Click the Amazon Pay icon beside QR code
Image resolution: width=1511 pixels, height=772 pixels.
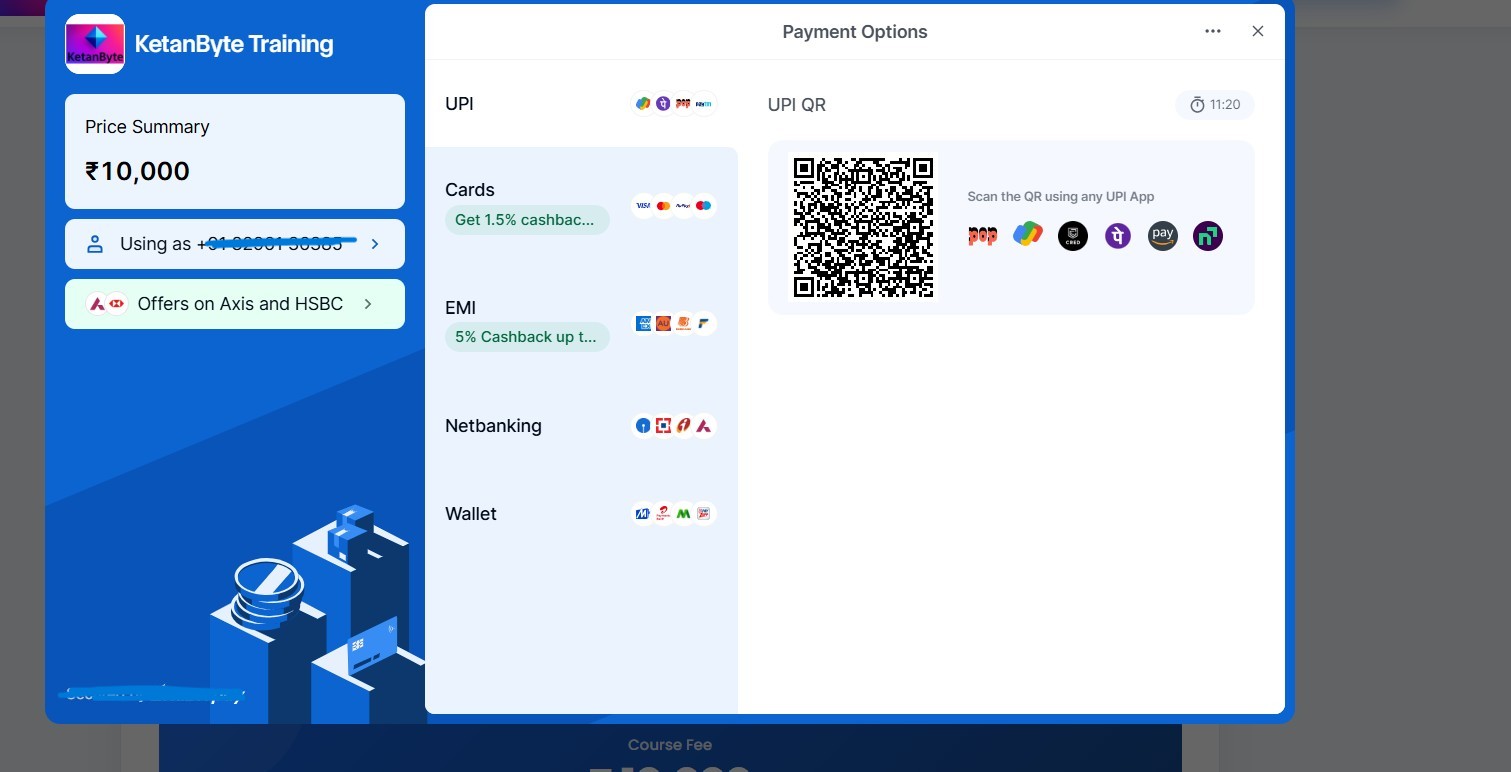pyautogui.click(x=1163, y=236)
